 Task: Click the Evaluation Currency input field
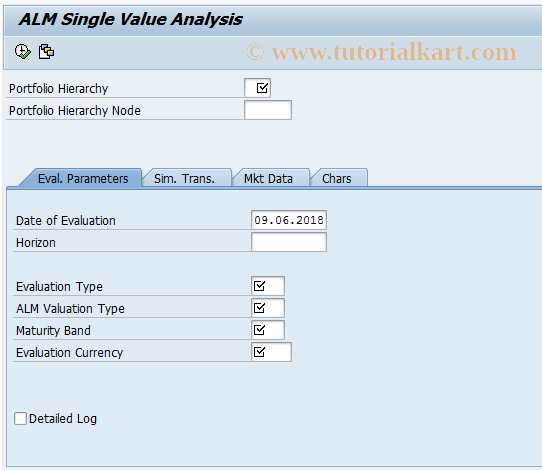(x=271, y=352)
